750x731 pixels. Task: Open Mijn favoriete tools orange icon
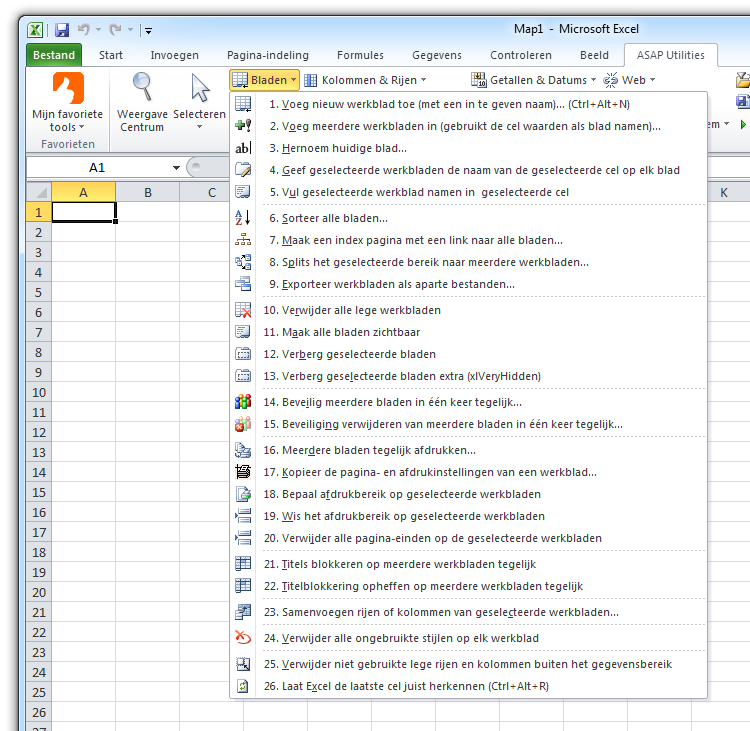tap(68, 88)
